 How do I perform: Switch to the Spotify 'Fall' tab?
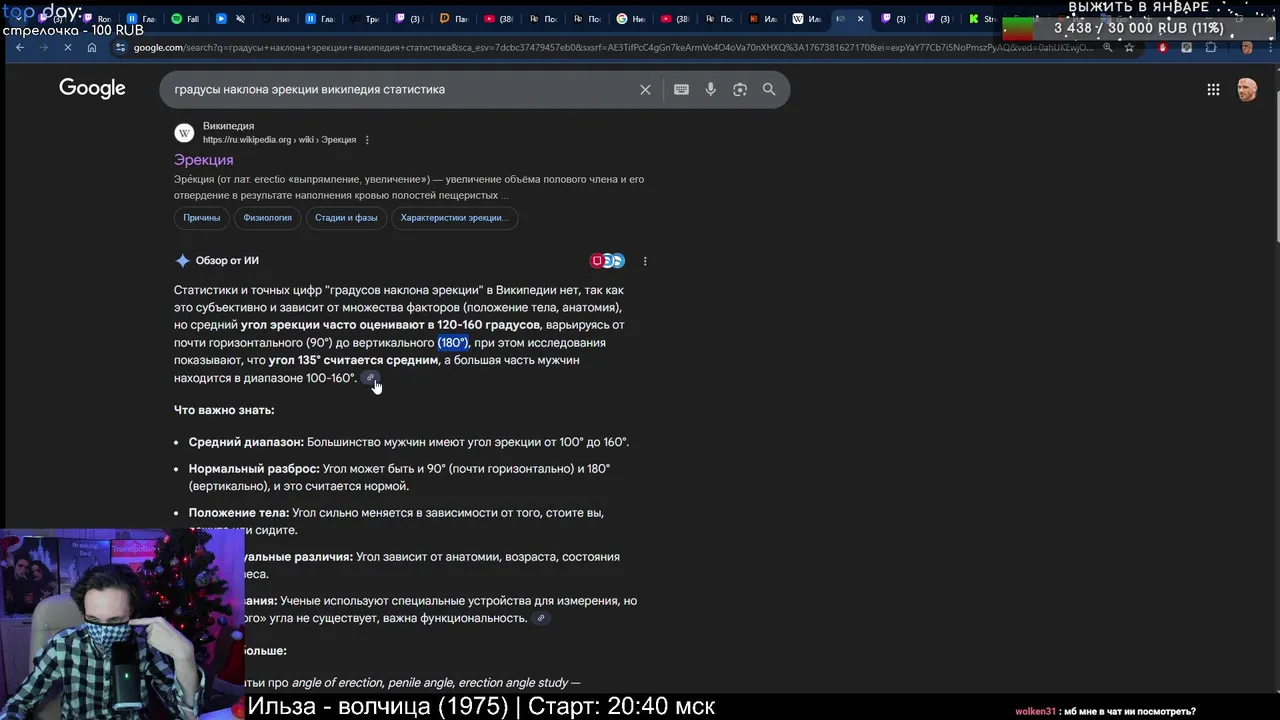coord(186,19)
